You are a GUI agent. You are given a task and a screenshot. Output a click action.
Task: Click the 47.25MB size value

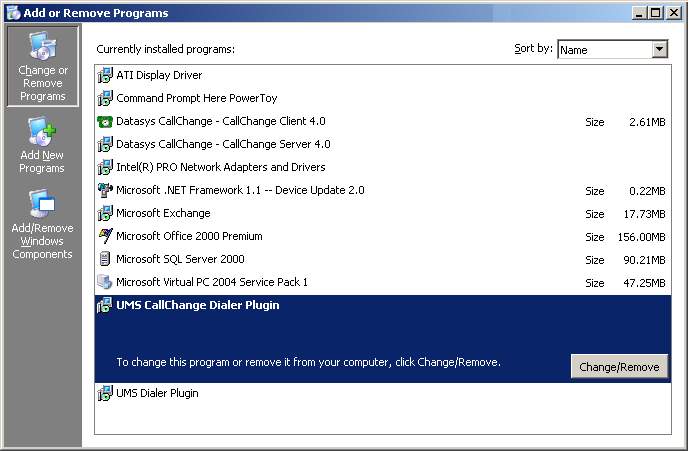point(645,283)
